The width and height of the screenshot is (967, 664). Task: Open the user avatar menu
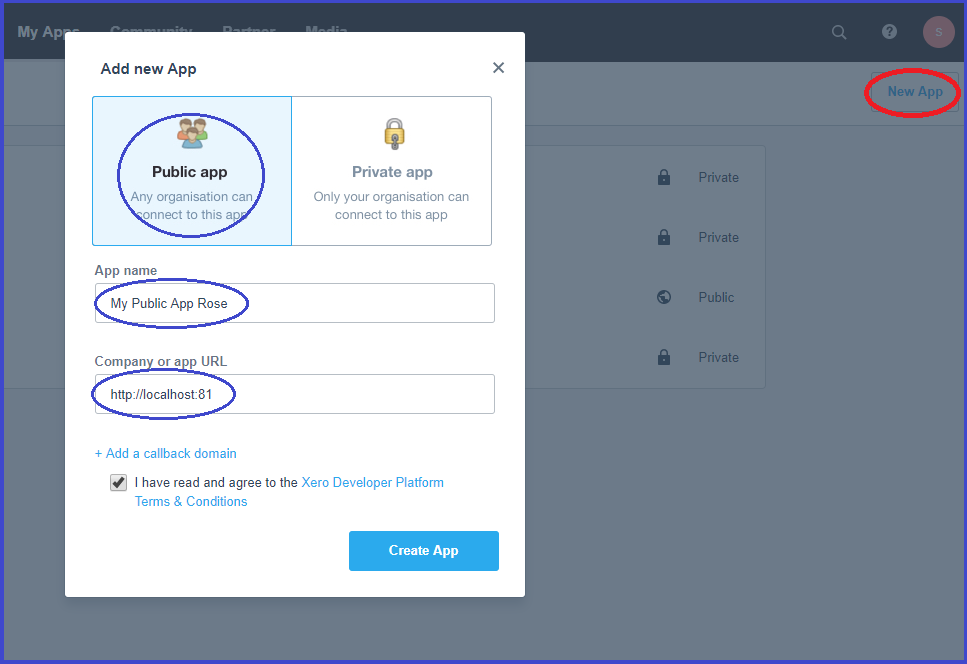click(x=939, y=32)
